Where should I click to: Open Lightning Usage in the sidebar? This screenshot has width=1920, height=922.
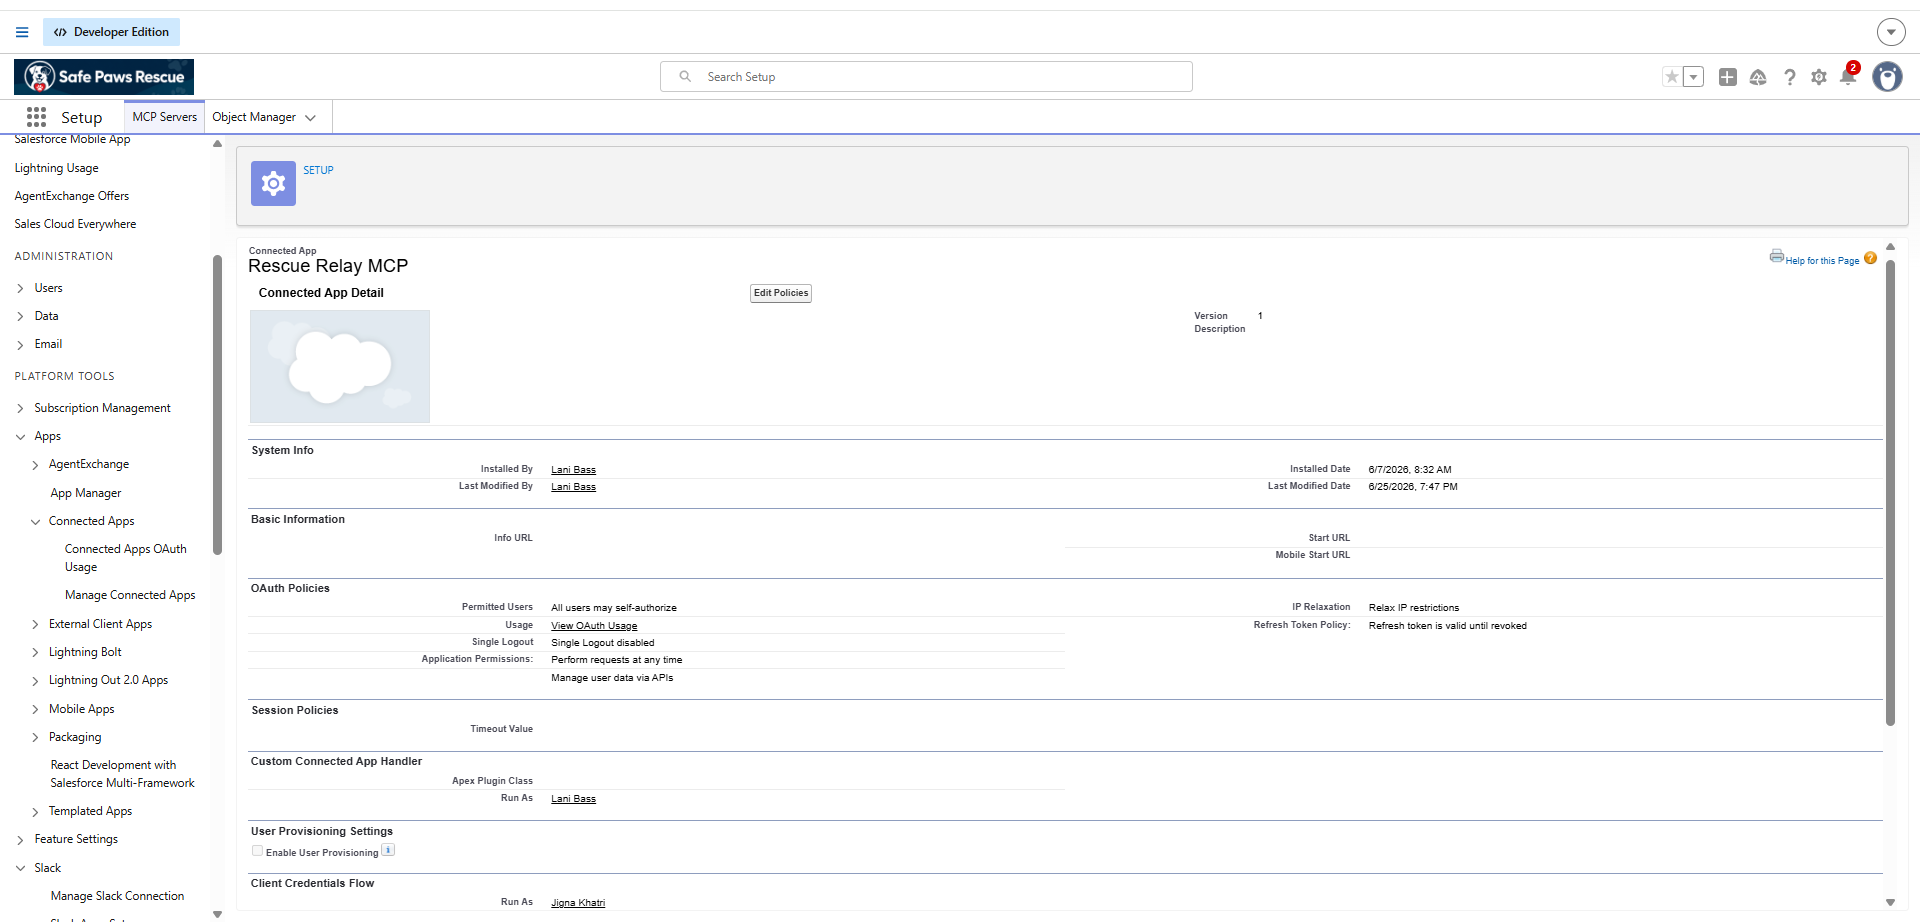tap(57, 168)
